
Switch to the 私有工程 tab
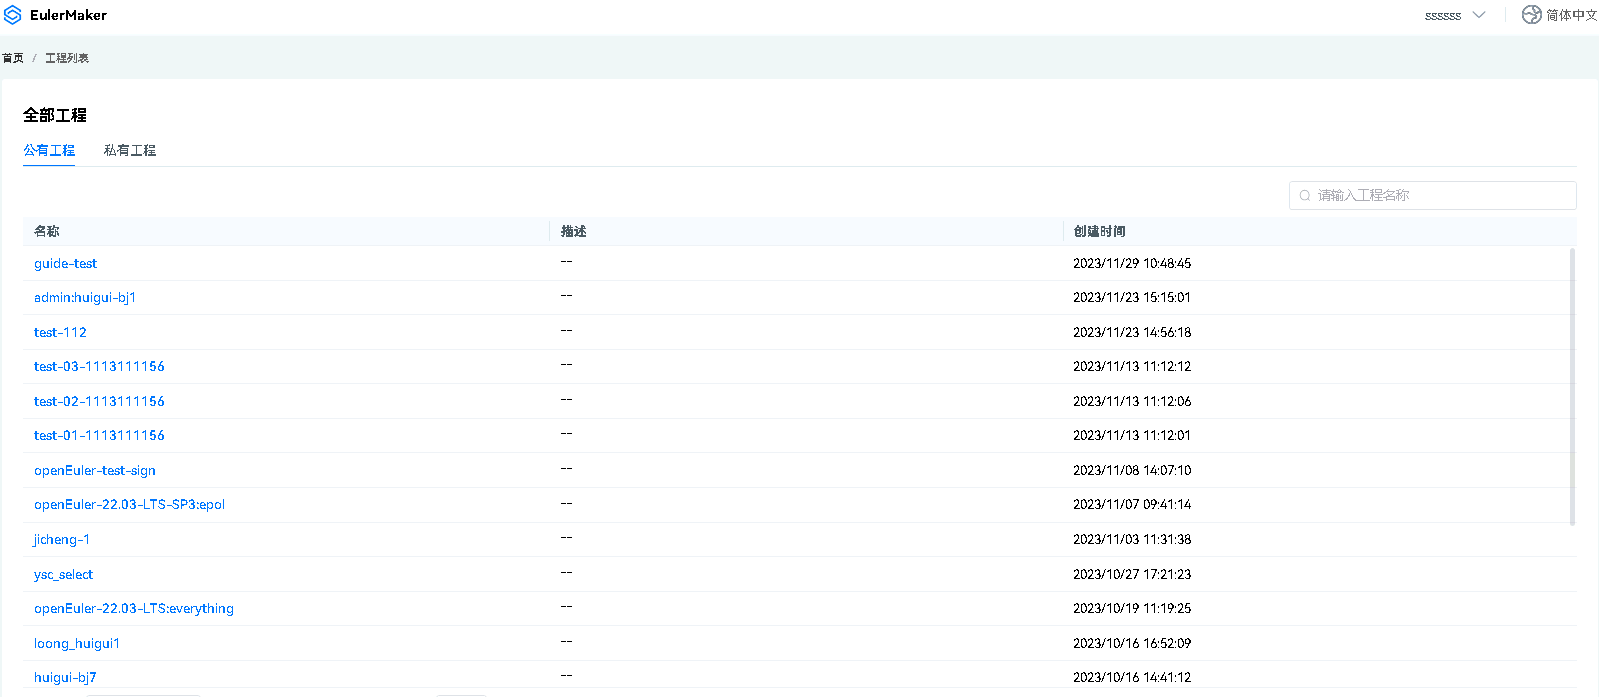pos(130,150)
